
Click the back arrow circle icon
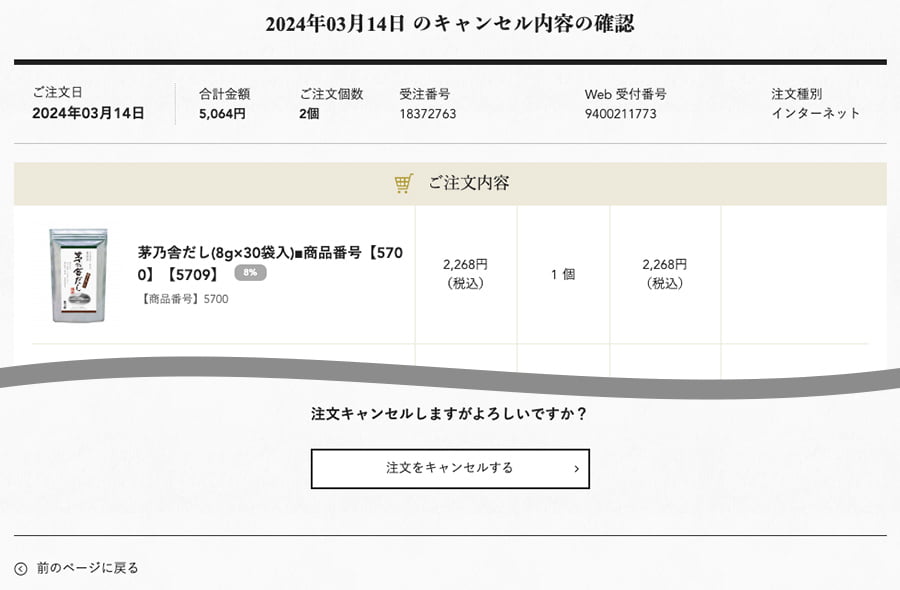[x=21, y=569]
